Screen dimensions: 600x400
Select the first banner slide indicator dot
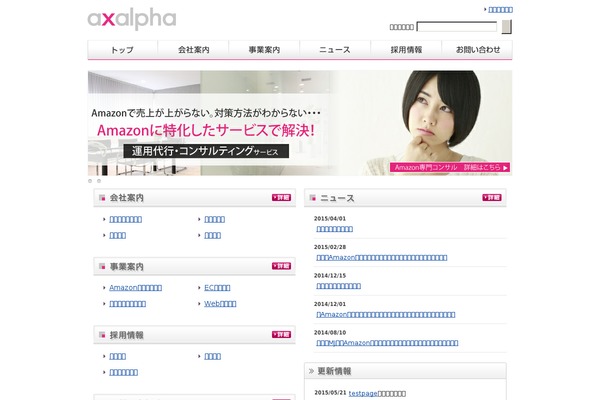90,181
